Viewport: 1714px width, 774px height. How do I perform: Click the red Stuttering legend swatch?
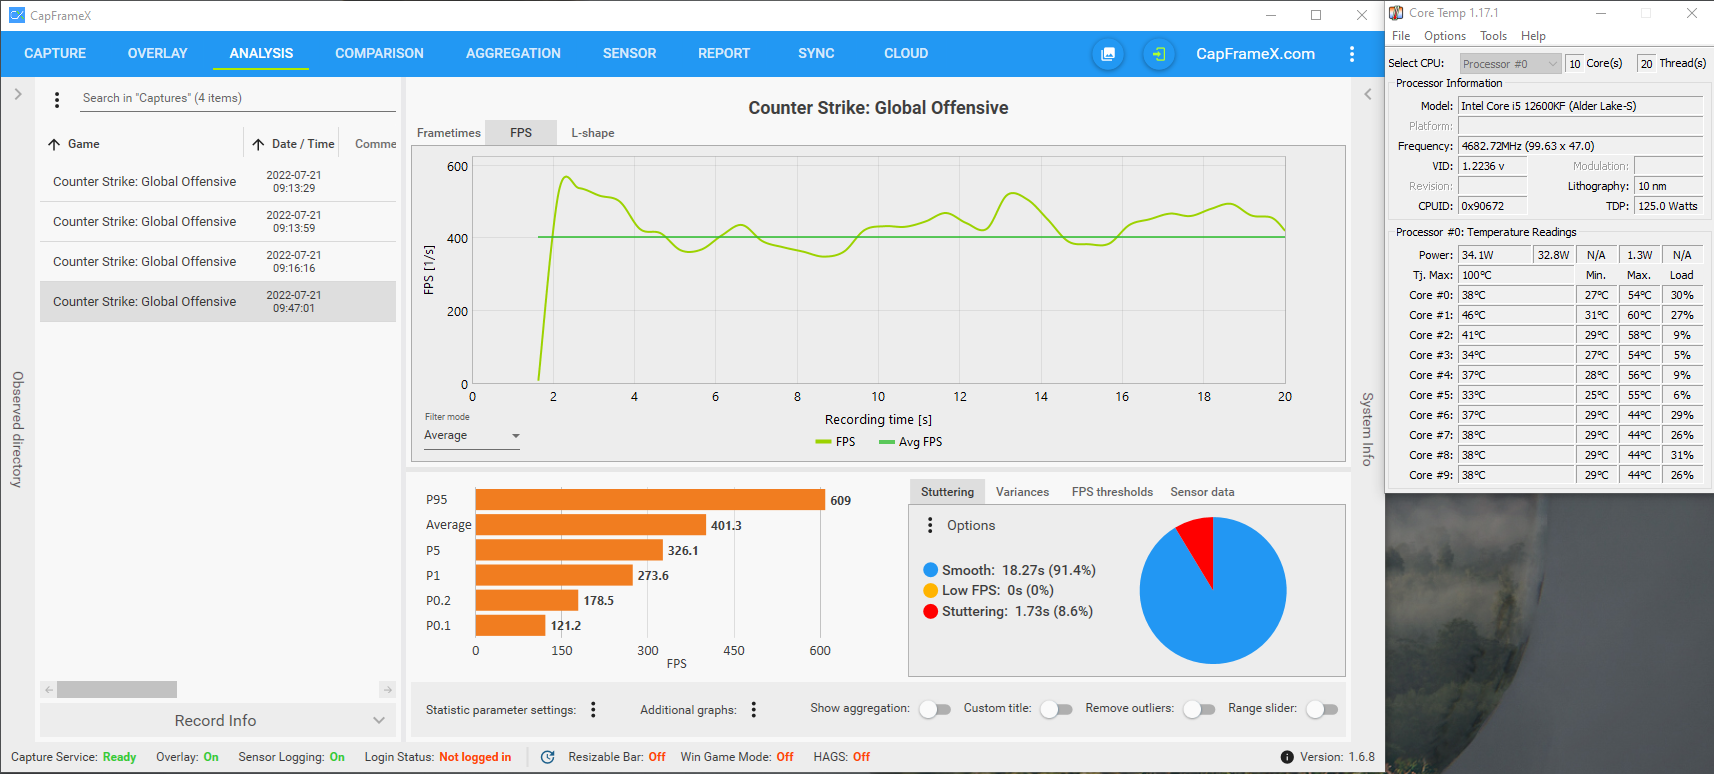[931, 612]
